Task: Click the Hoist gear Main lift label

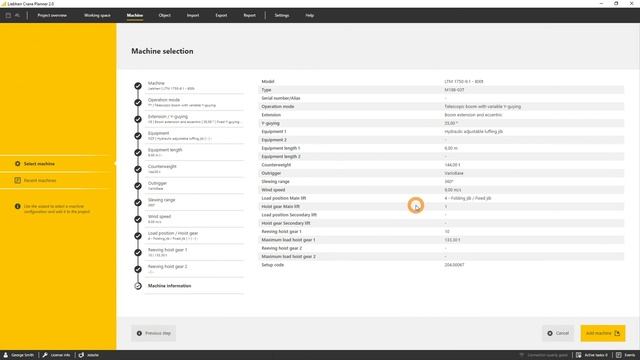Action: (280, 207)
